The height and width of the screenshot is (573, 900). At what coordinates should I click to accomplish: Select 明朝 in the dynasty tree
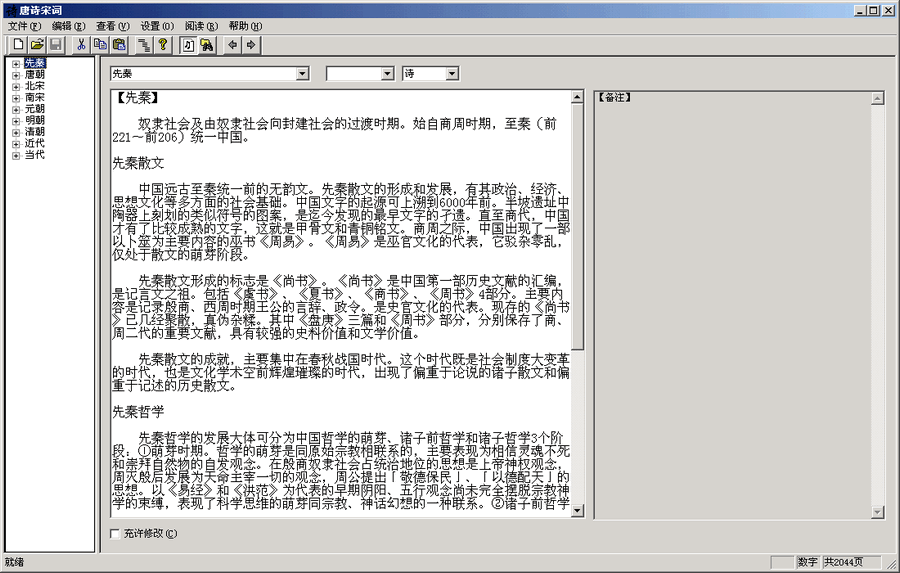coord(34,121)
